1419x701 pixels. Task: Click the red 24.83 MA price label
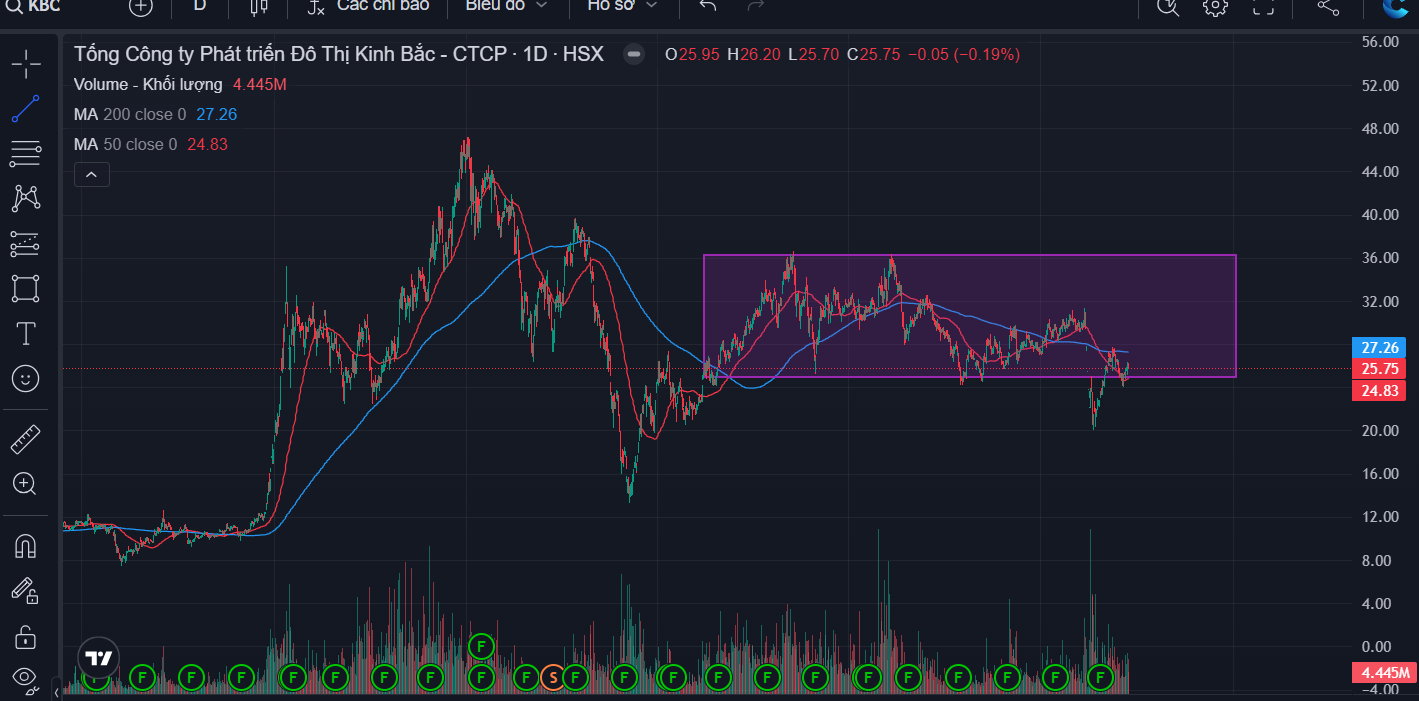pos(1380,390)
